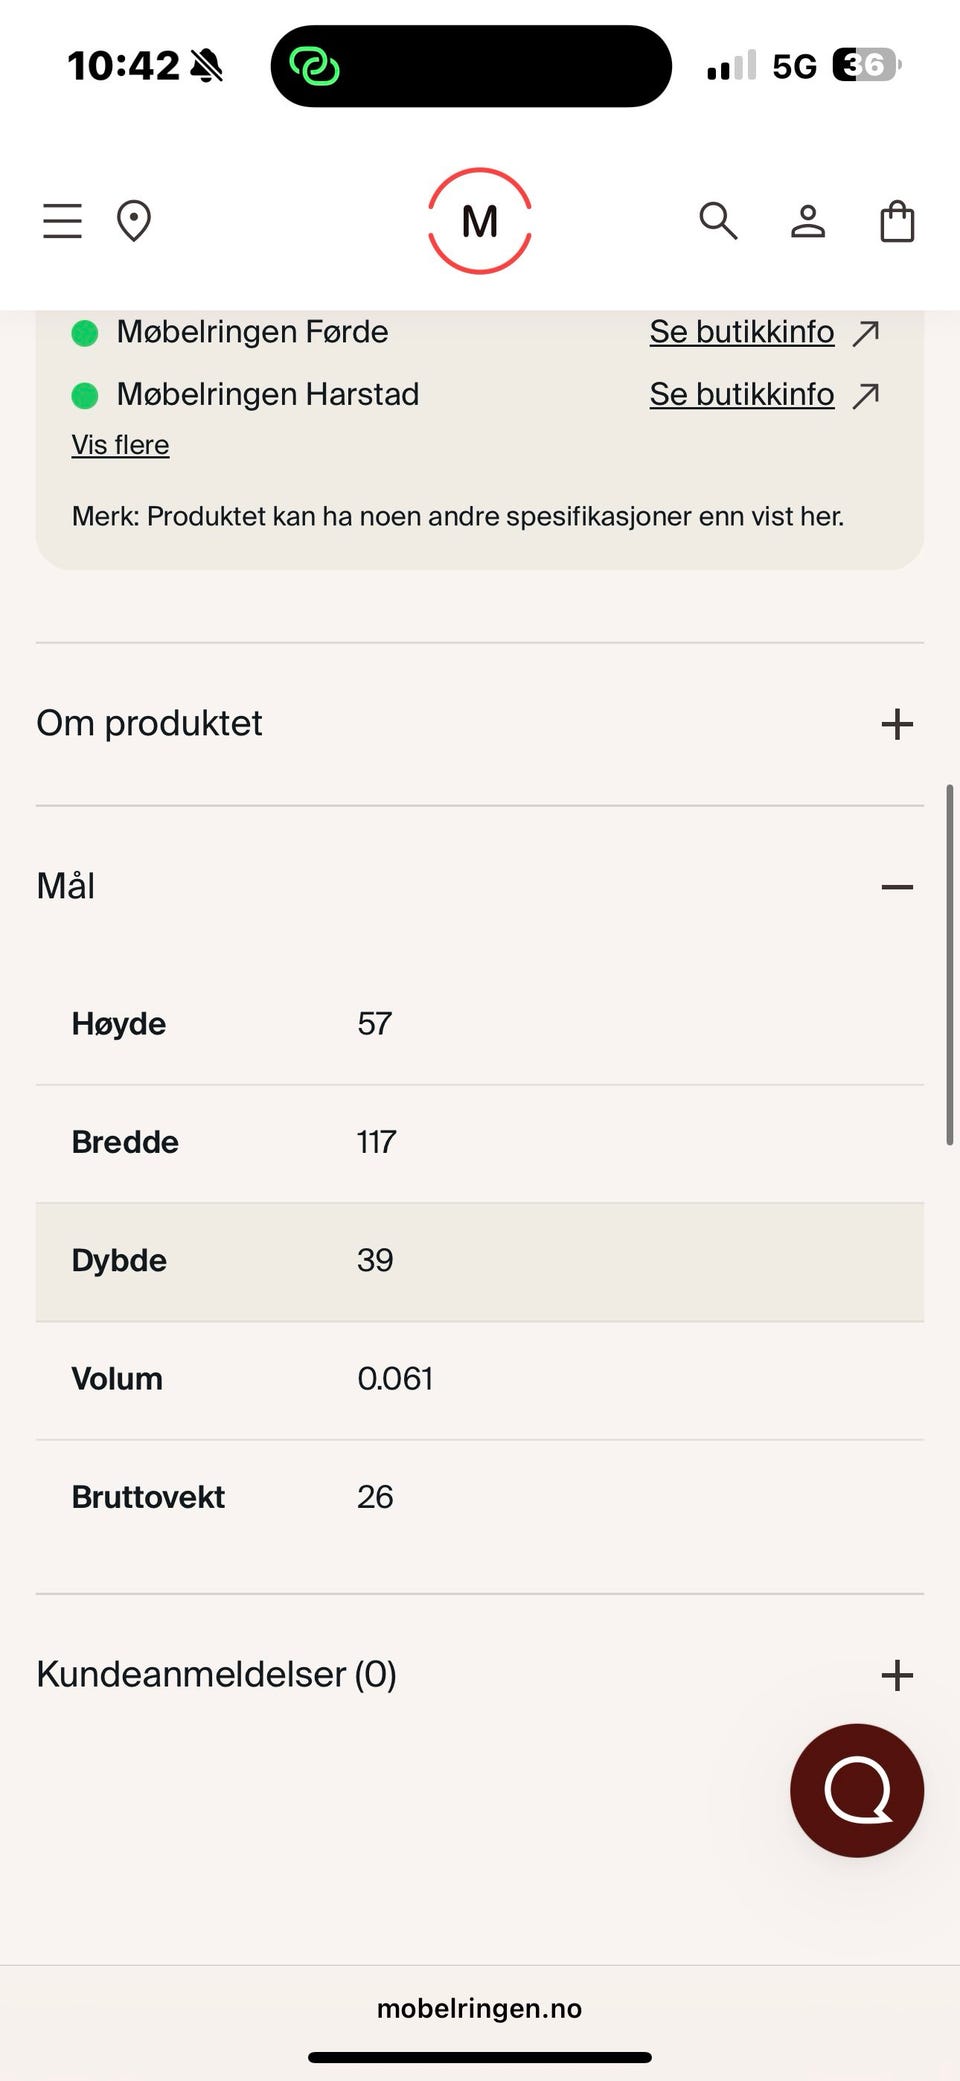Tap the Bredde measurement row

point(480,1143)
